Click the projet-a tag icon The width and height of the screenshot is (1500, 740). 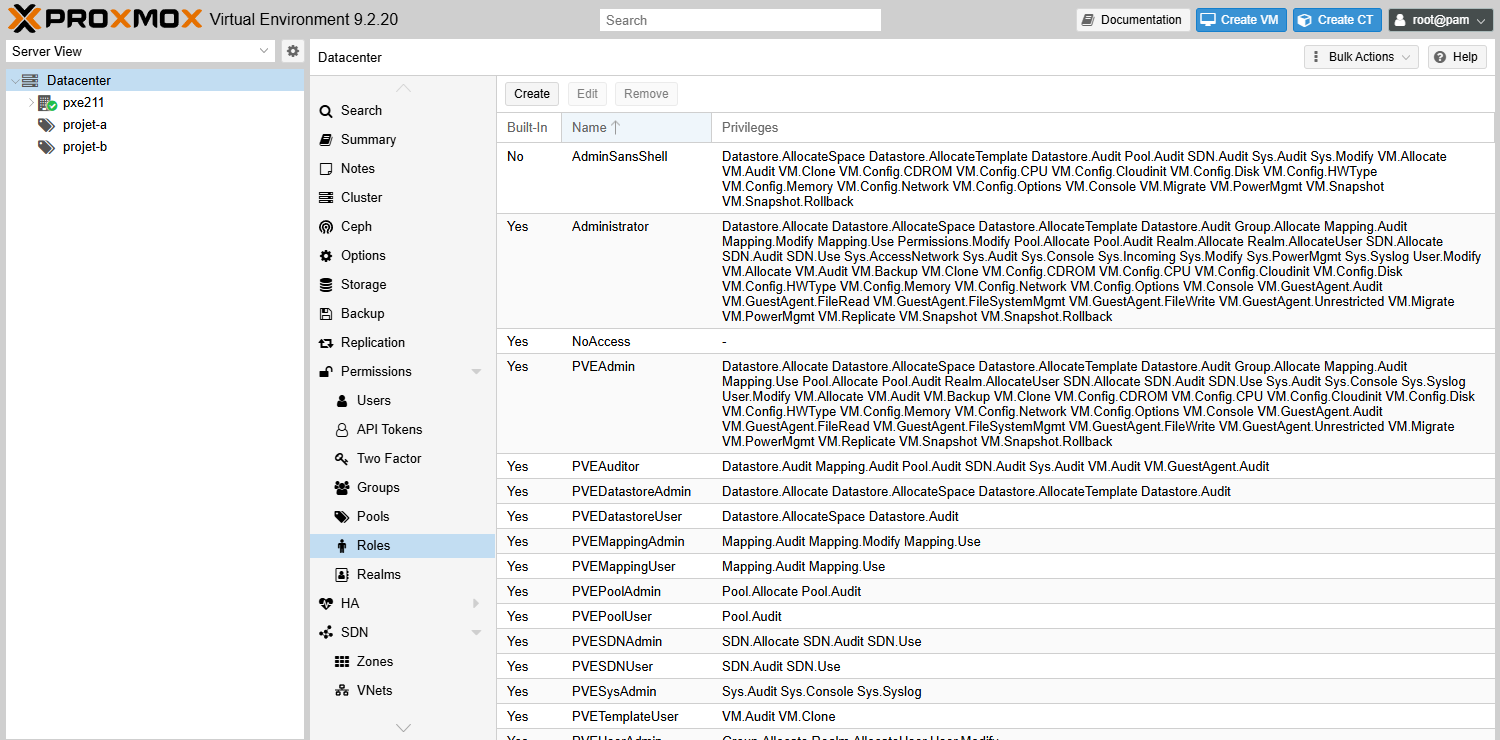[46, 125]
